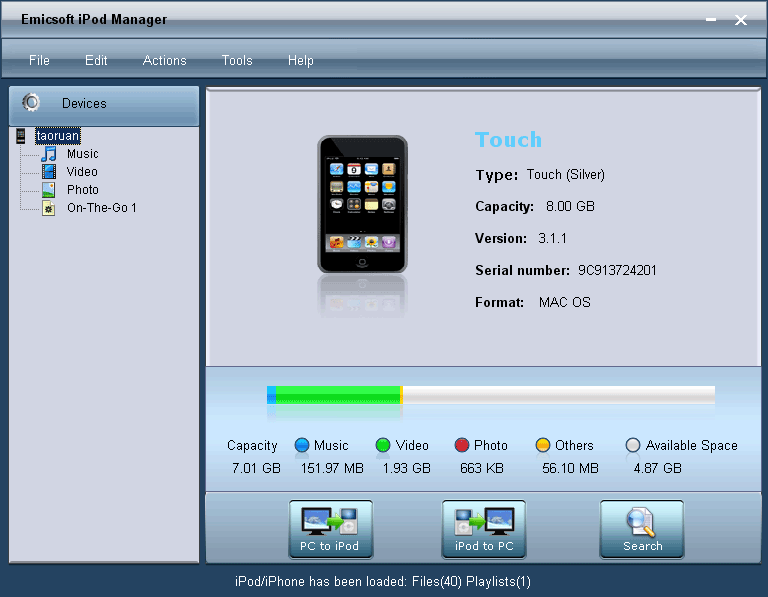The height and width of the screenshot is (597, 768).
Task: Click the PC to iPod transfer button
Action: tap(330, 529)
